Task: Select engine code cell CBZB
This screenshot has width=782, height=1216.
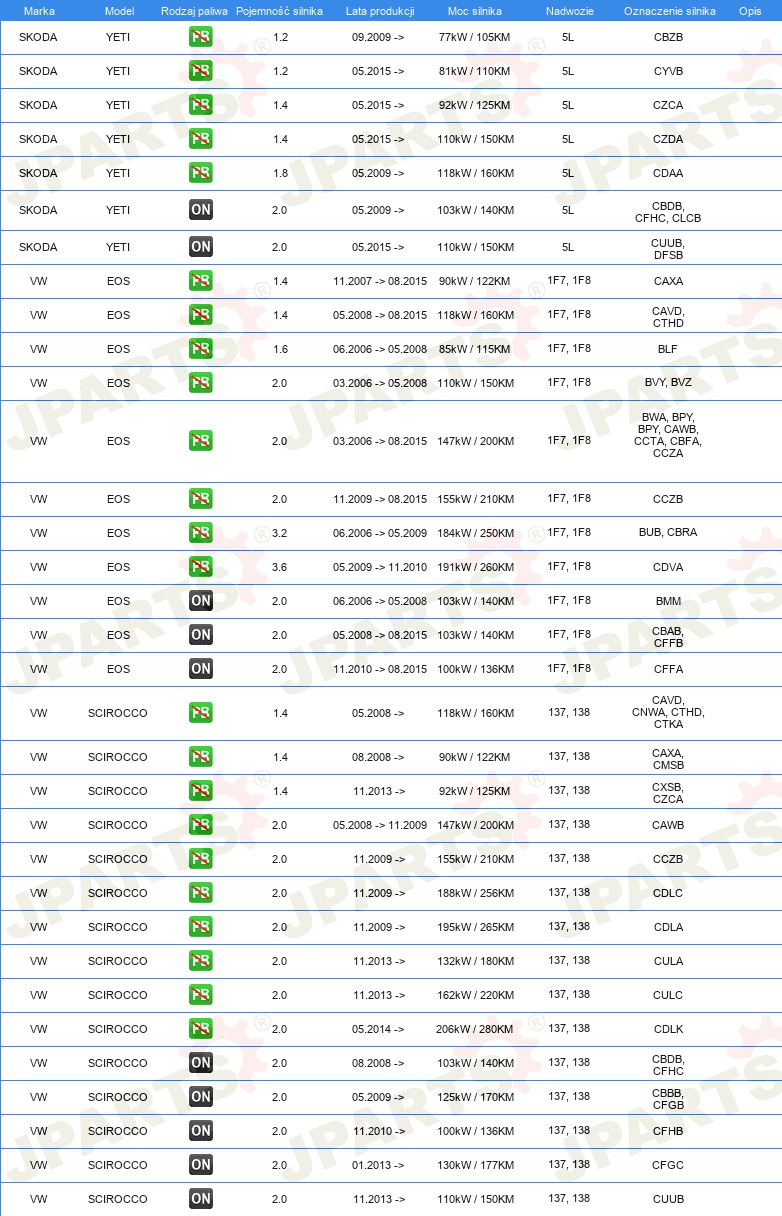Action: pyautogui.click(x=668, y=37)
